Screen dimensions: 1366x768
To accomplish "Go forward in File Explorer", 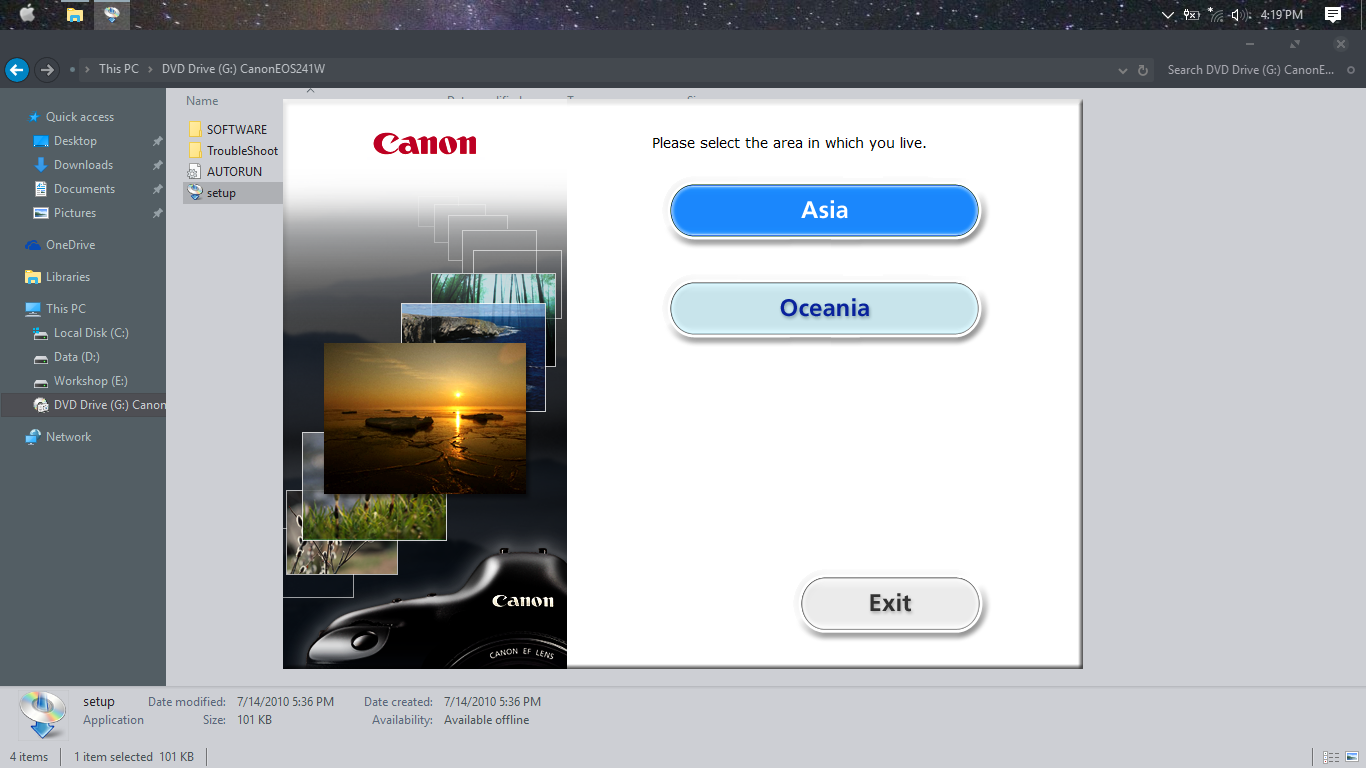I will click(x=46, y=70).
